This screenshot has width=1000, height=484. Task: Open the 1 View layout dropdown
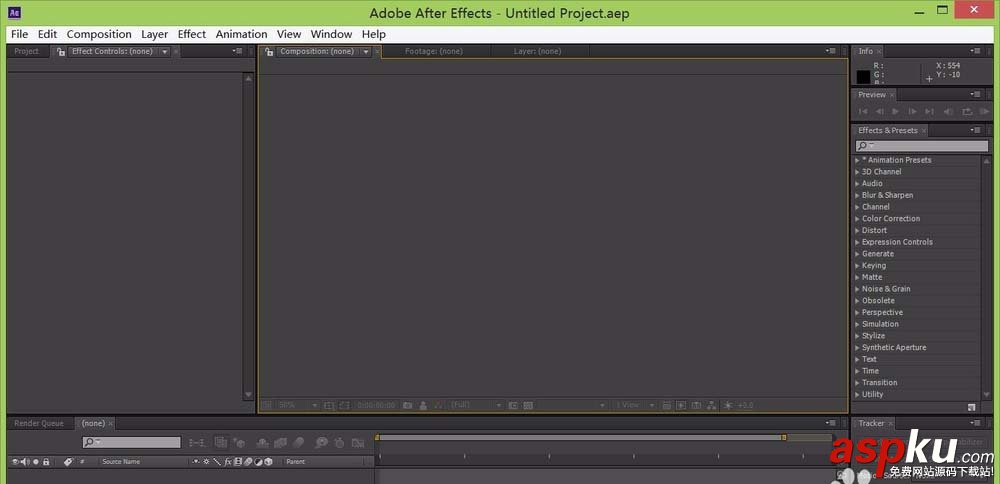(x=635, y=405)
